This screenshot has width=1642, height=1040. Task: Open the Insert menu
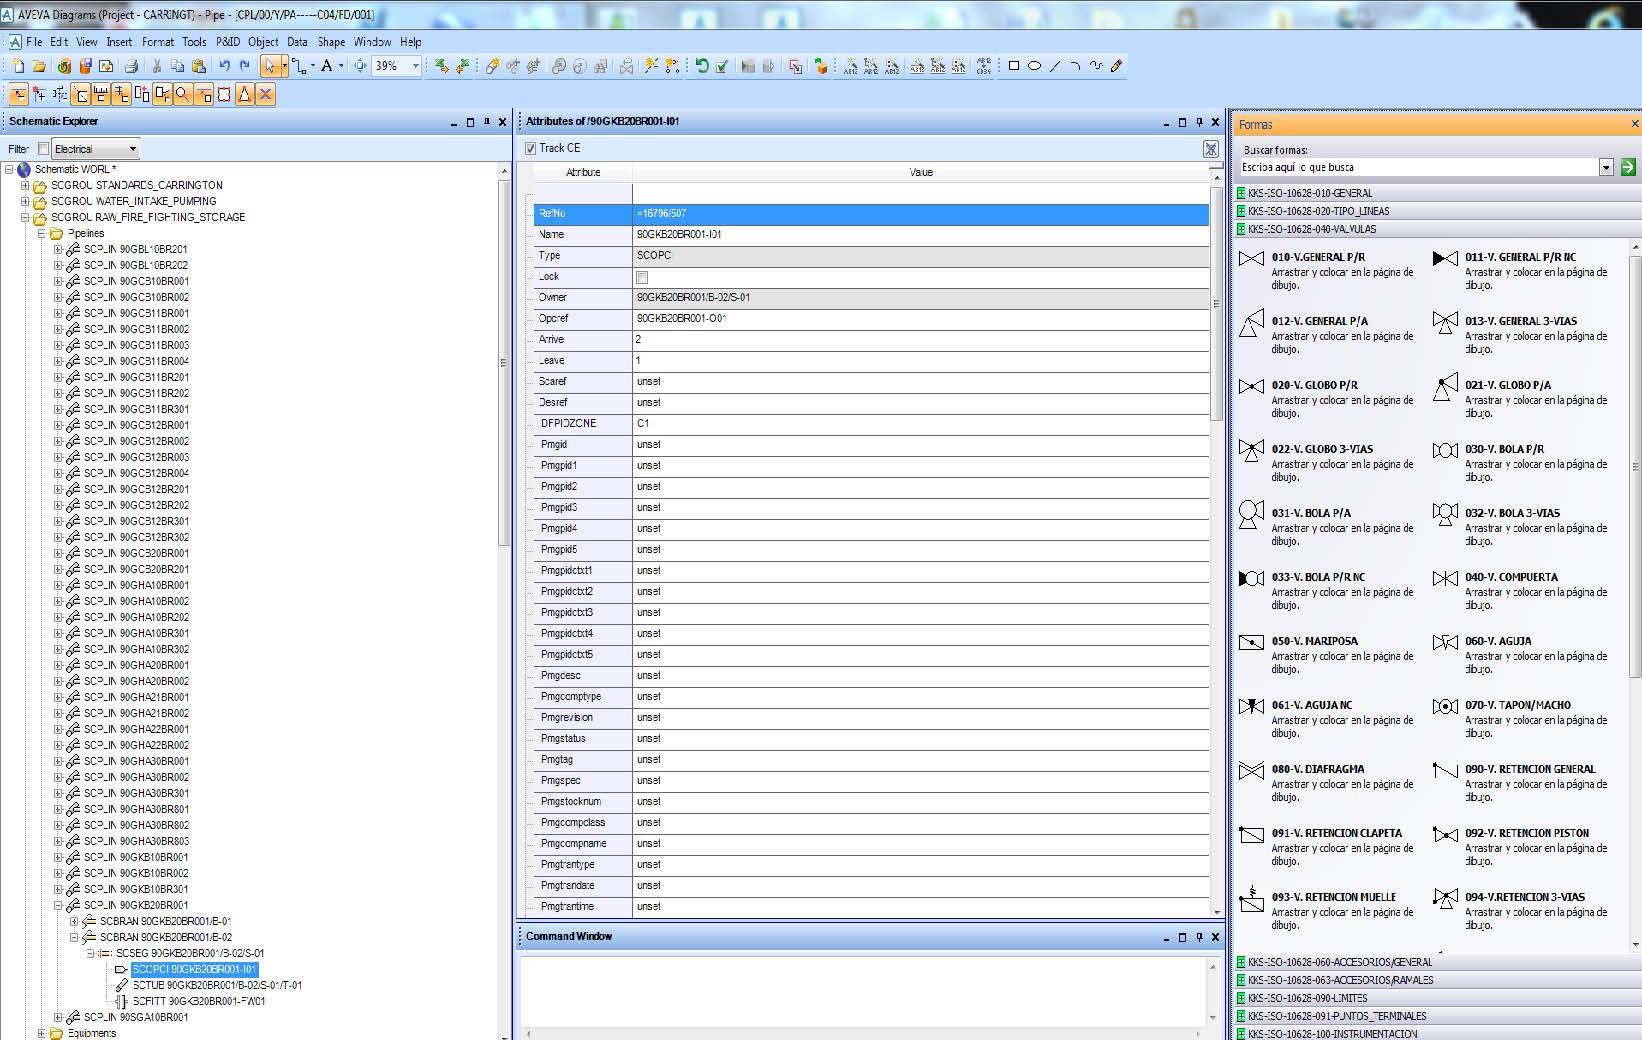(x=119, y=42)
